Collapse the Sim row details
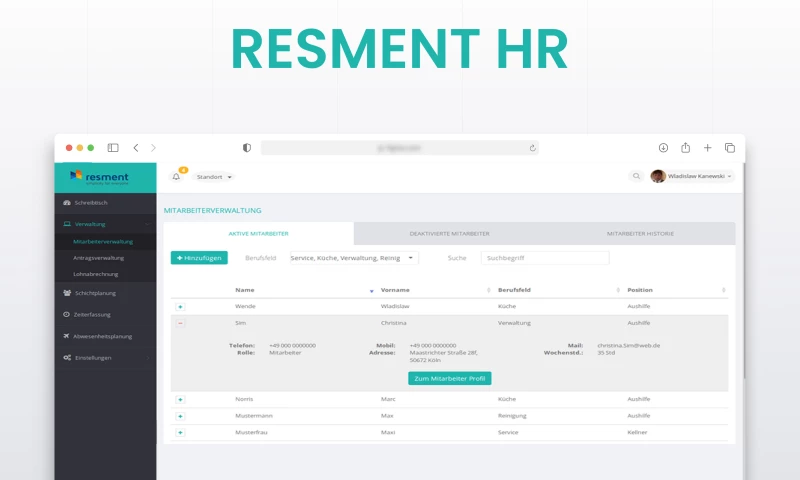 pos(180,323)
